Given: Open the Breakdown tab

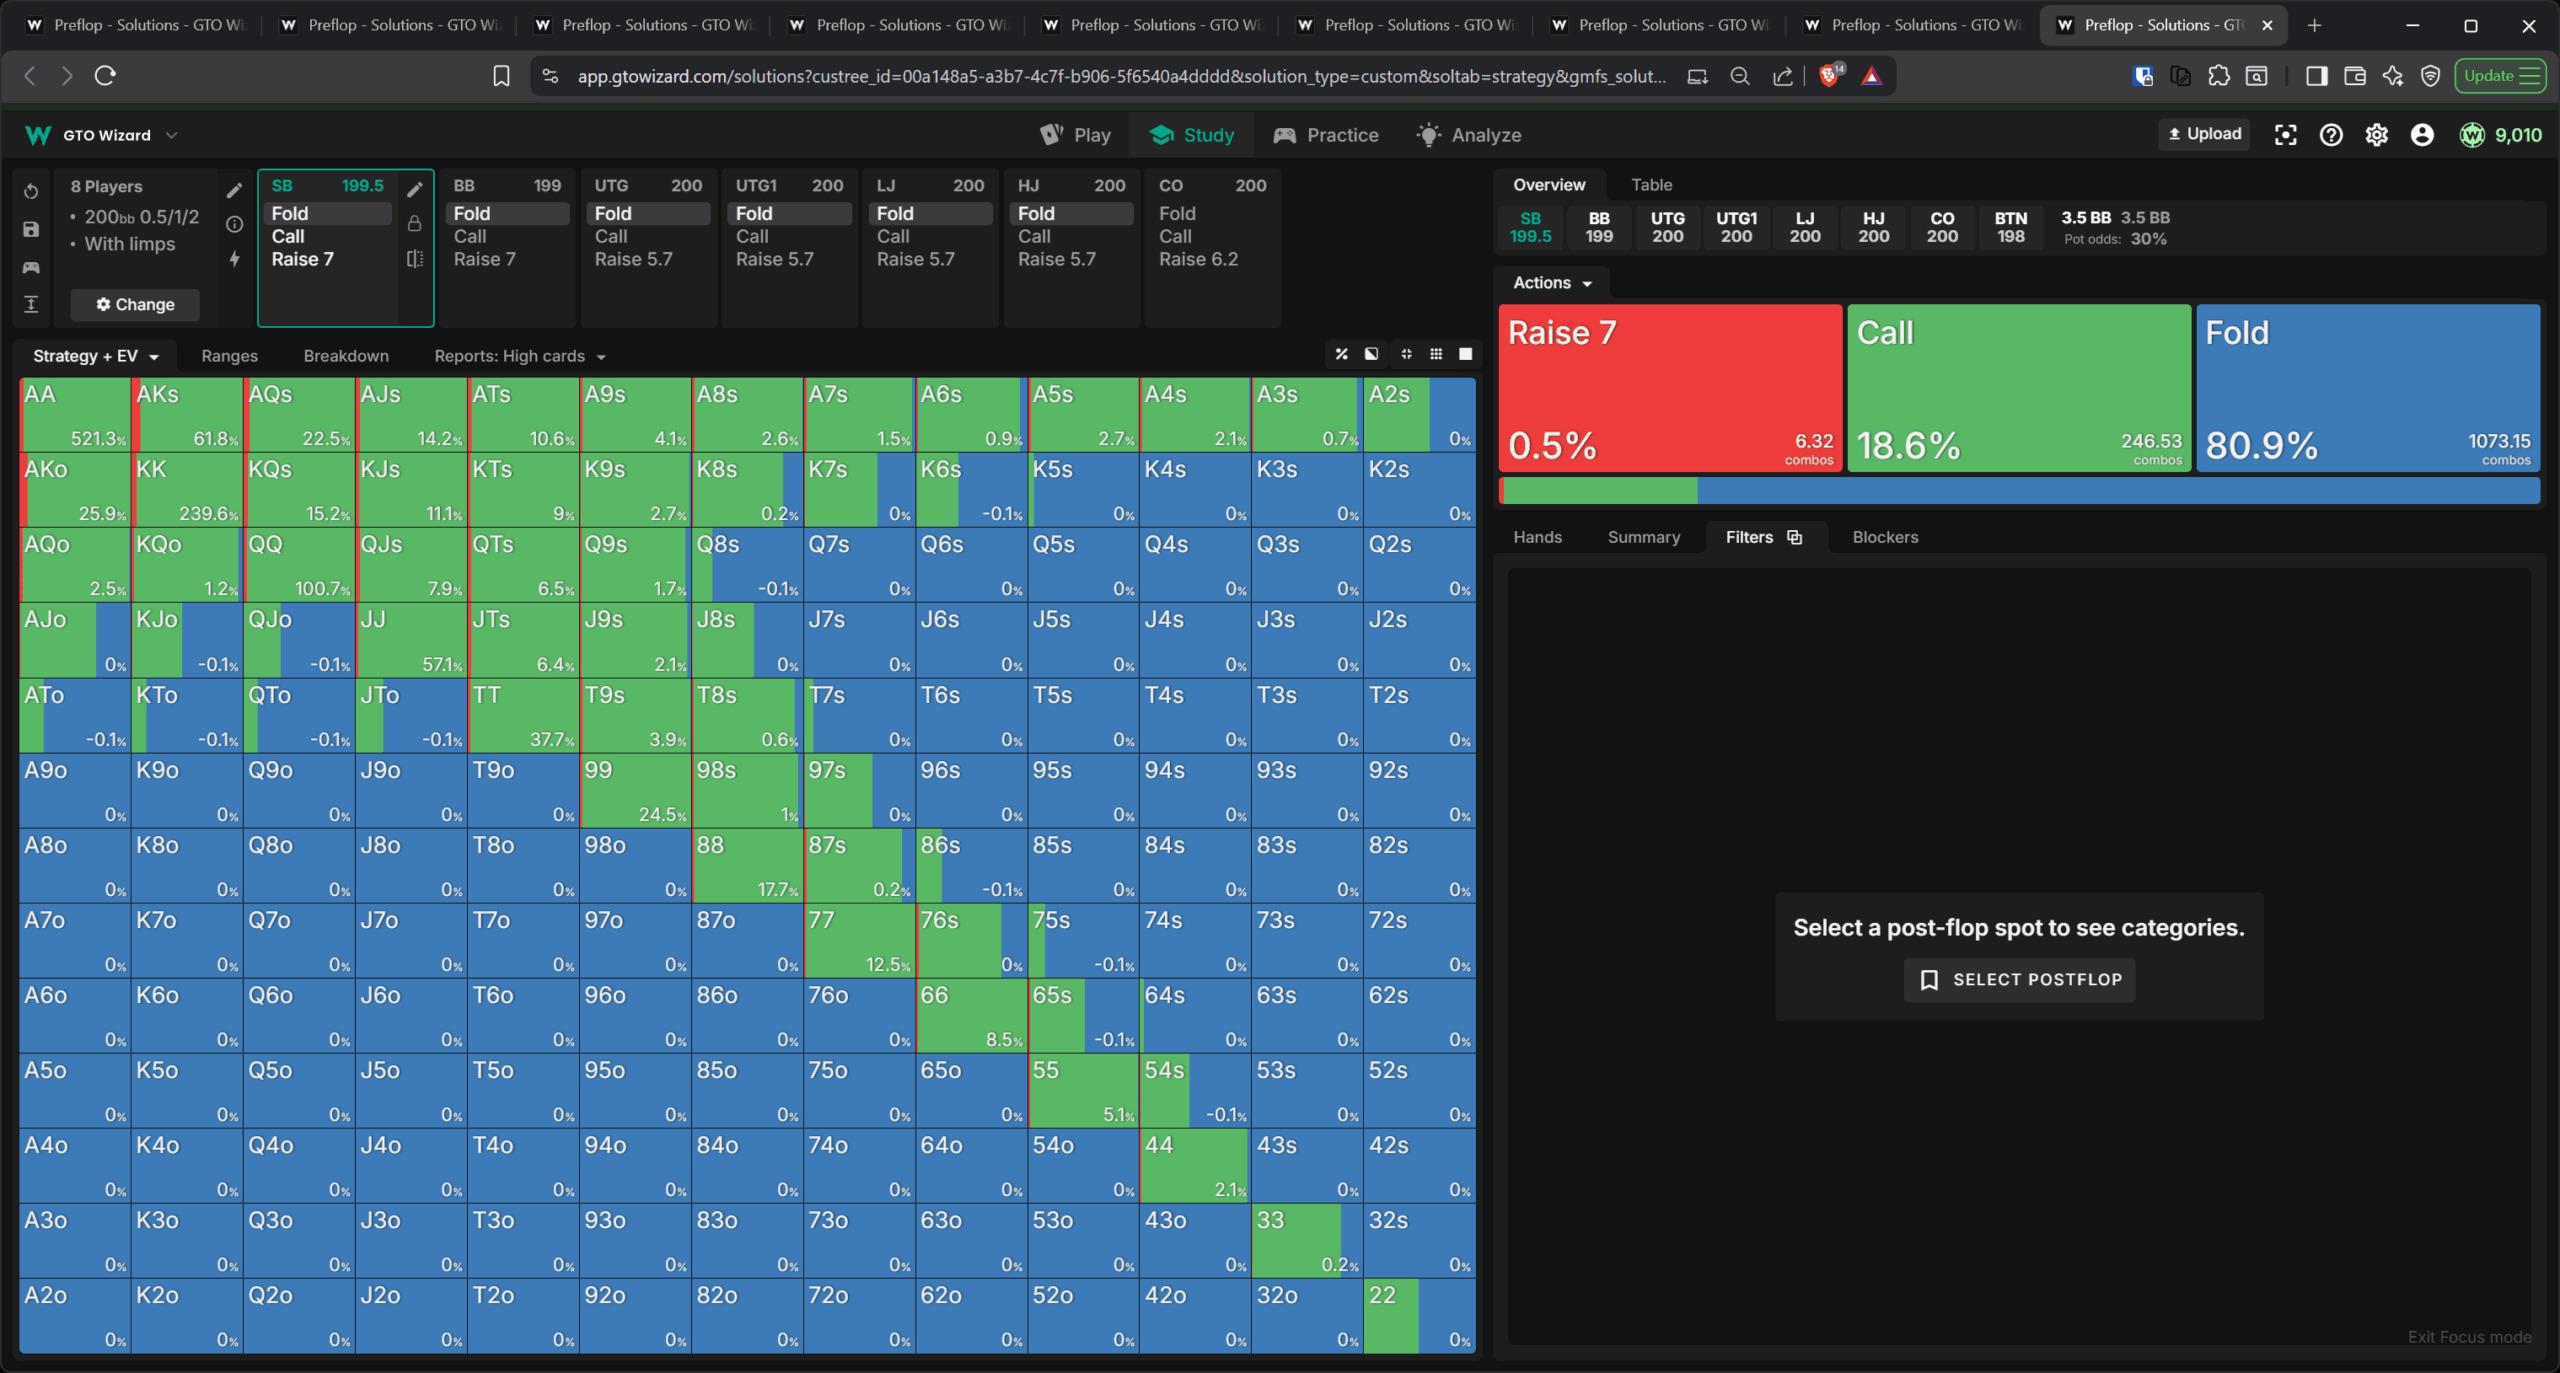Looking at the screenshot, I should coord(346,356).
